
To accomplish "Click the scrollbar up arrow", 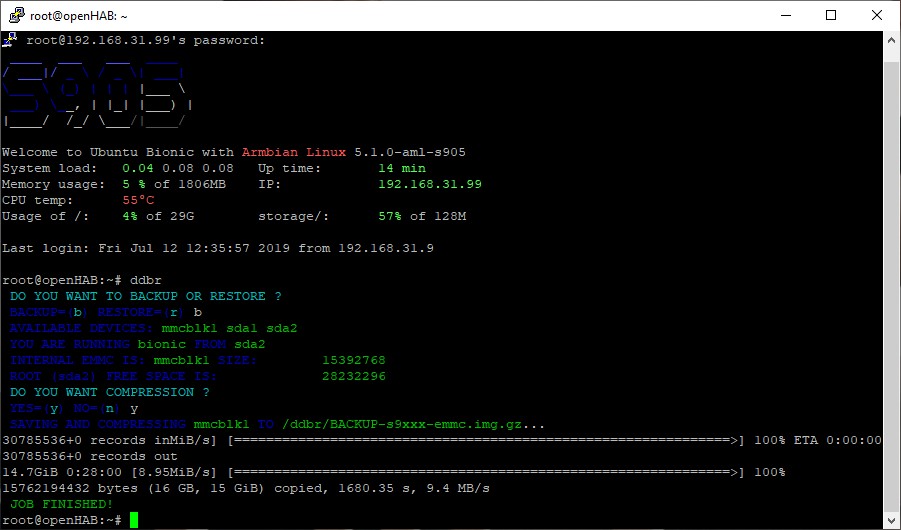I will 891,40.
